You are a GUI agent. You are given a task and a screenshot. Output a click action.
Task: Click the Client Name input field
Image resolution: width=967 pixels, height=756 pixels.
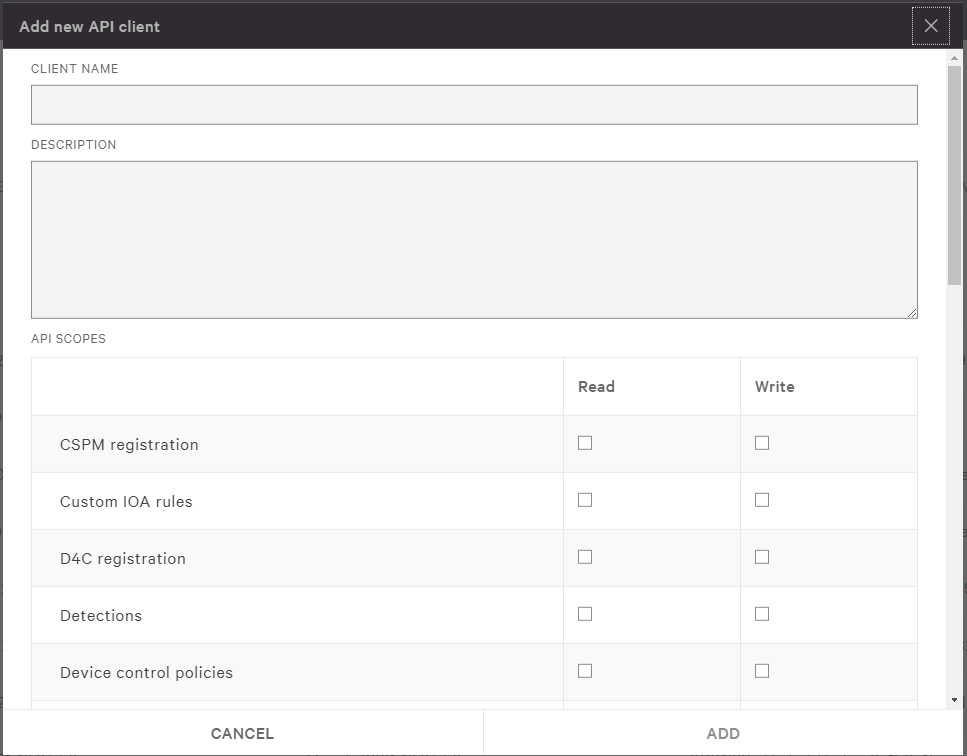474,105
